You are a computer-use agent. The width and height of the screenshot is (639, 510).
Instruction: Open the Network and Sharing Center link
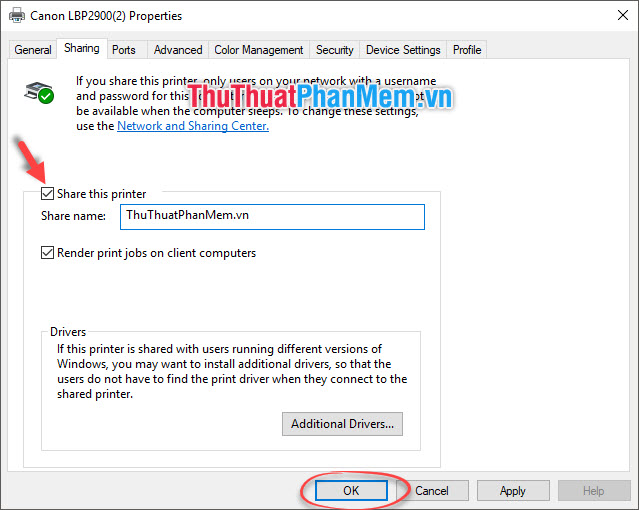193,126
